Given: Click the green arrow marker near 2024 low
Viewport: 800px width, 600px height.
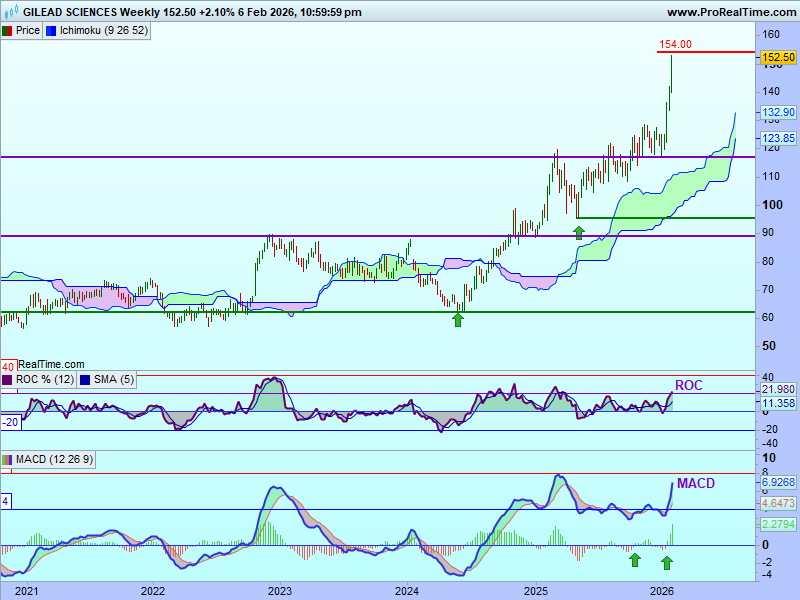Looking at the screenshot, I should [458, 319].
